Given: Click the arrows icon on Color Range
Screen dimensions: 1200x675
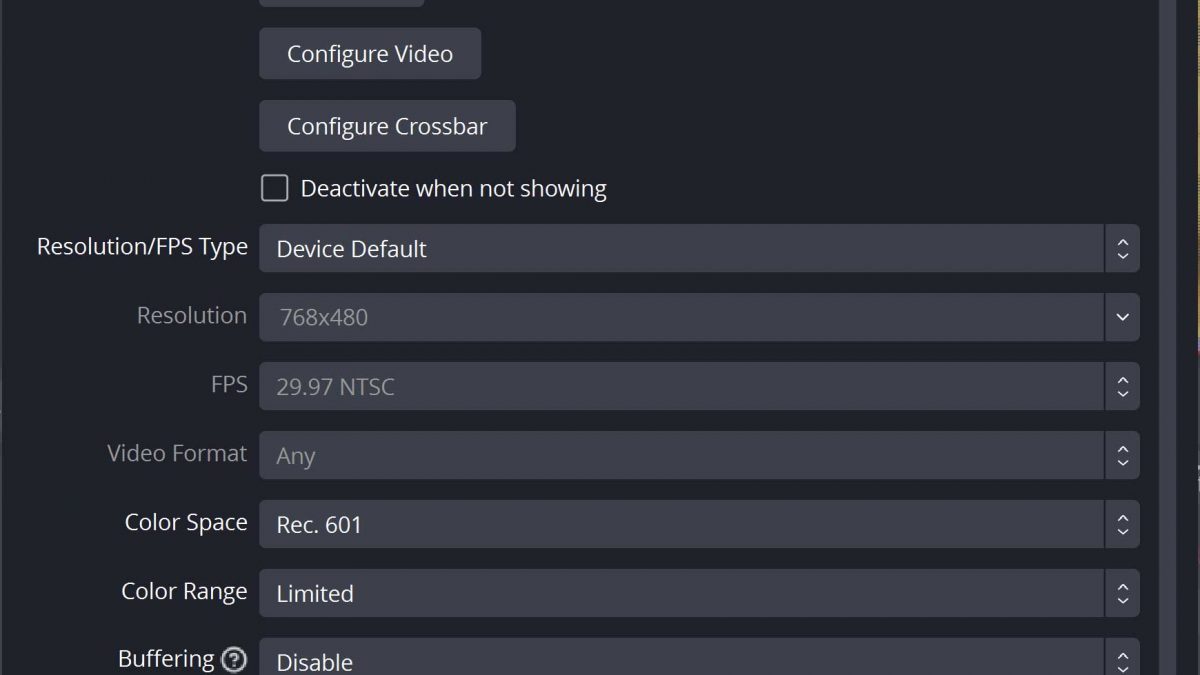Looking at the screenshot, I should 1122,593.
